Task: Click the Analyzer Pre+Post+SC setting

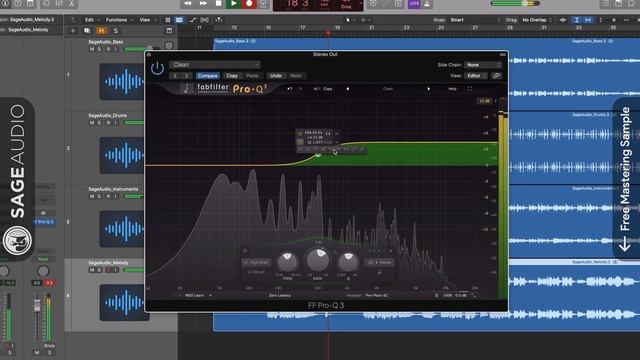Action: pyautogui.click(x=376, y=295)
